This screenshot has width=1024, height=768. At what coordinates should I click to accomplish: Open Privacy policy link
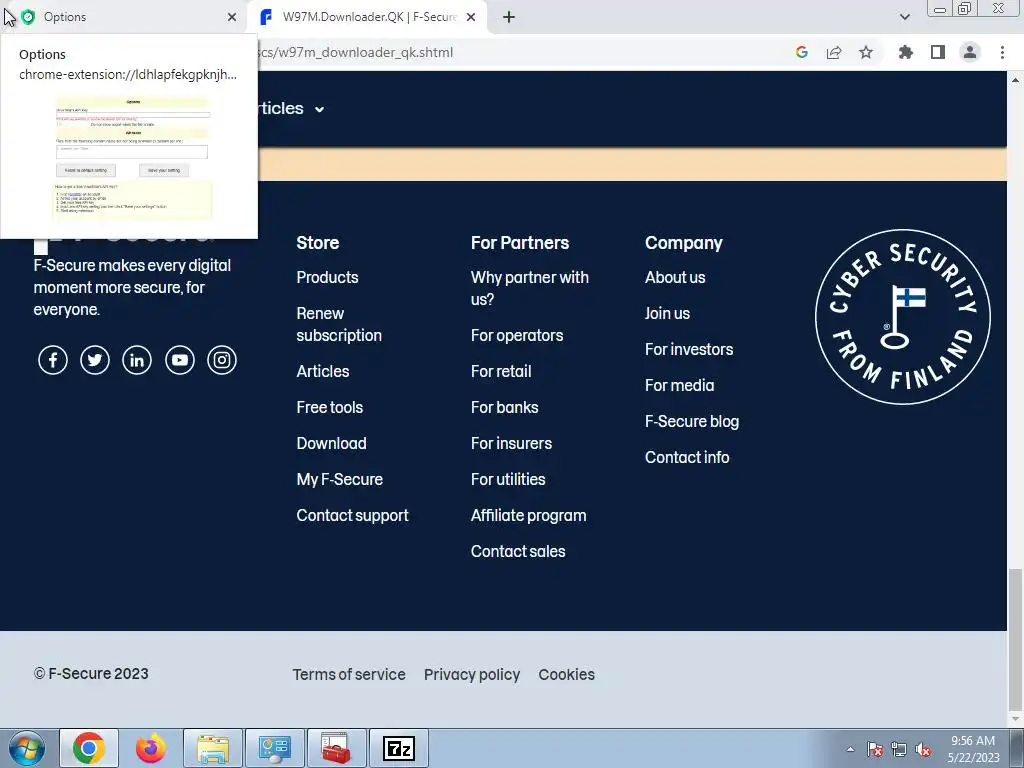(472, 674)
